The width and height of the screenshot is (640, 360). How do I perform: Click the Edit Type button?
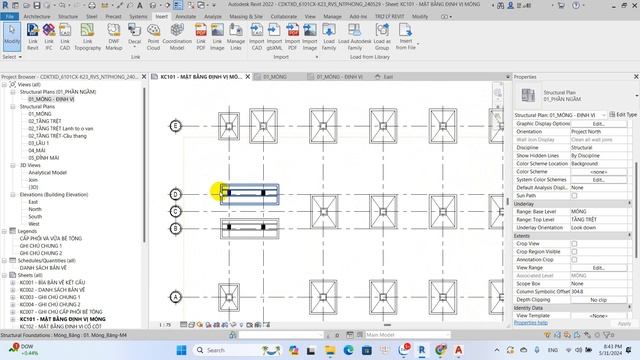[x=623, y=115]
